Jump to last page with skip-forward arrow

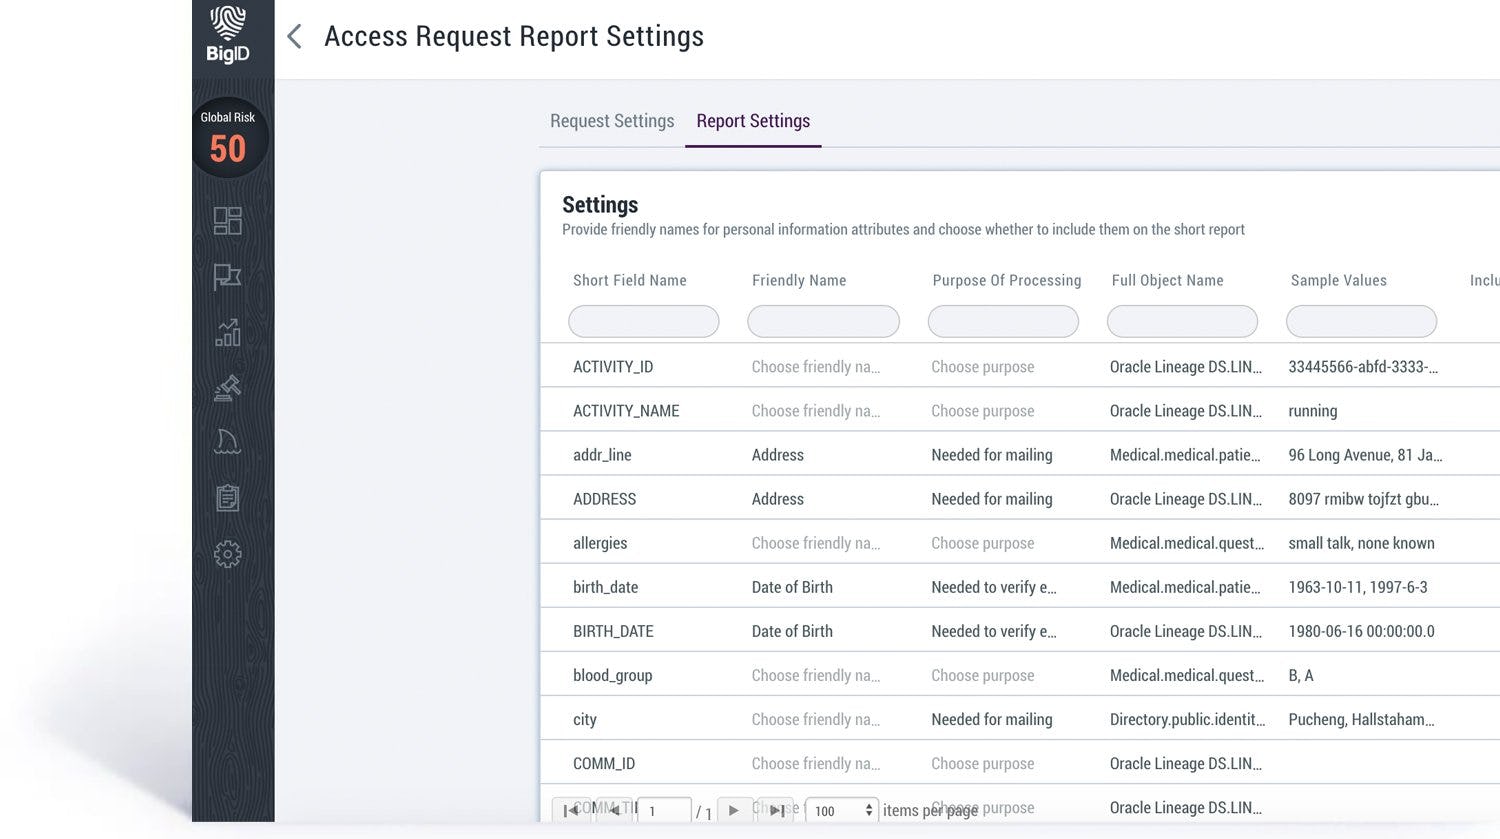(x=776, y=810)
